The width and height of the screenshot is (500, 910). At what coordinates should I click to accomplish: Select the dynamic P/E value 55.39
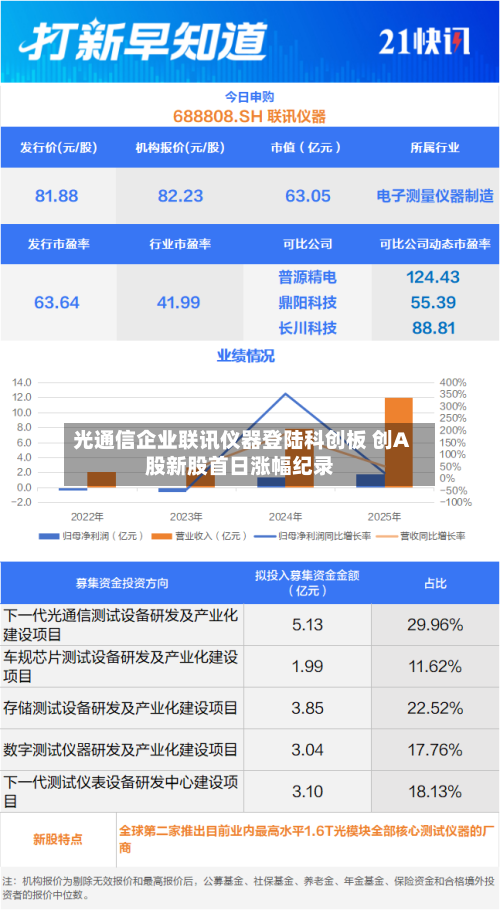pos(433,302)
